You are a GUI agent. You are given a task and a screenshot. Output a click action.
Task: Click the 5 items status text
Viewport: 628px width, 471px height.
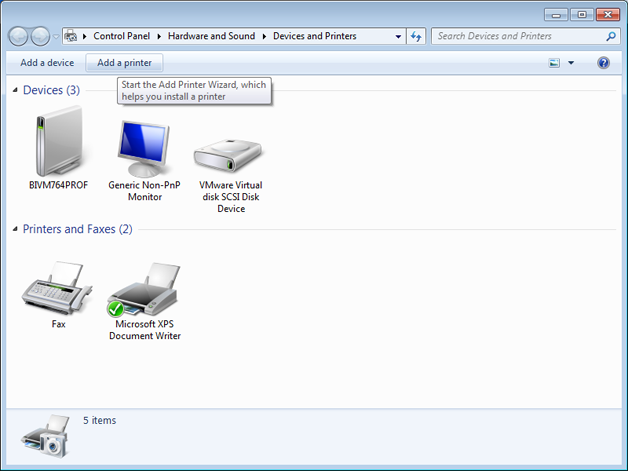100,420
